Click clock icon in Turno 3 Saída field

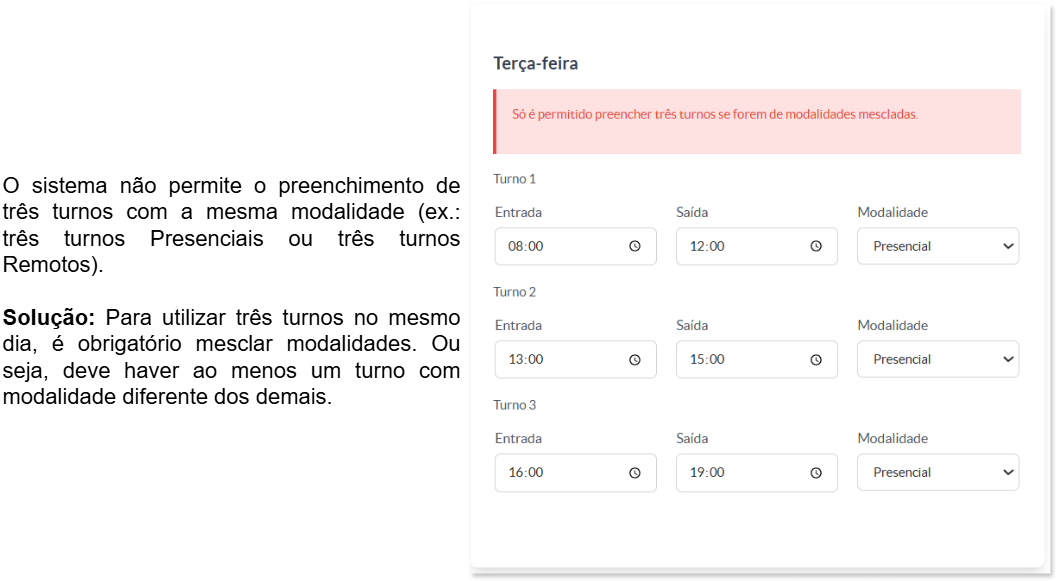[816, 473]
